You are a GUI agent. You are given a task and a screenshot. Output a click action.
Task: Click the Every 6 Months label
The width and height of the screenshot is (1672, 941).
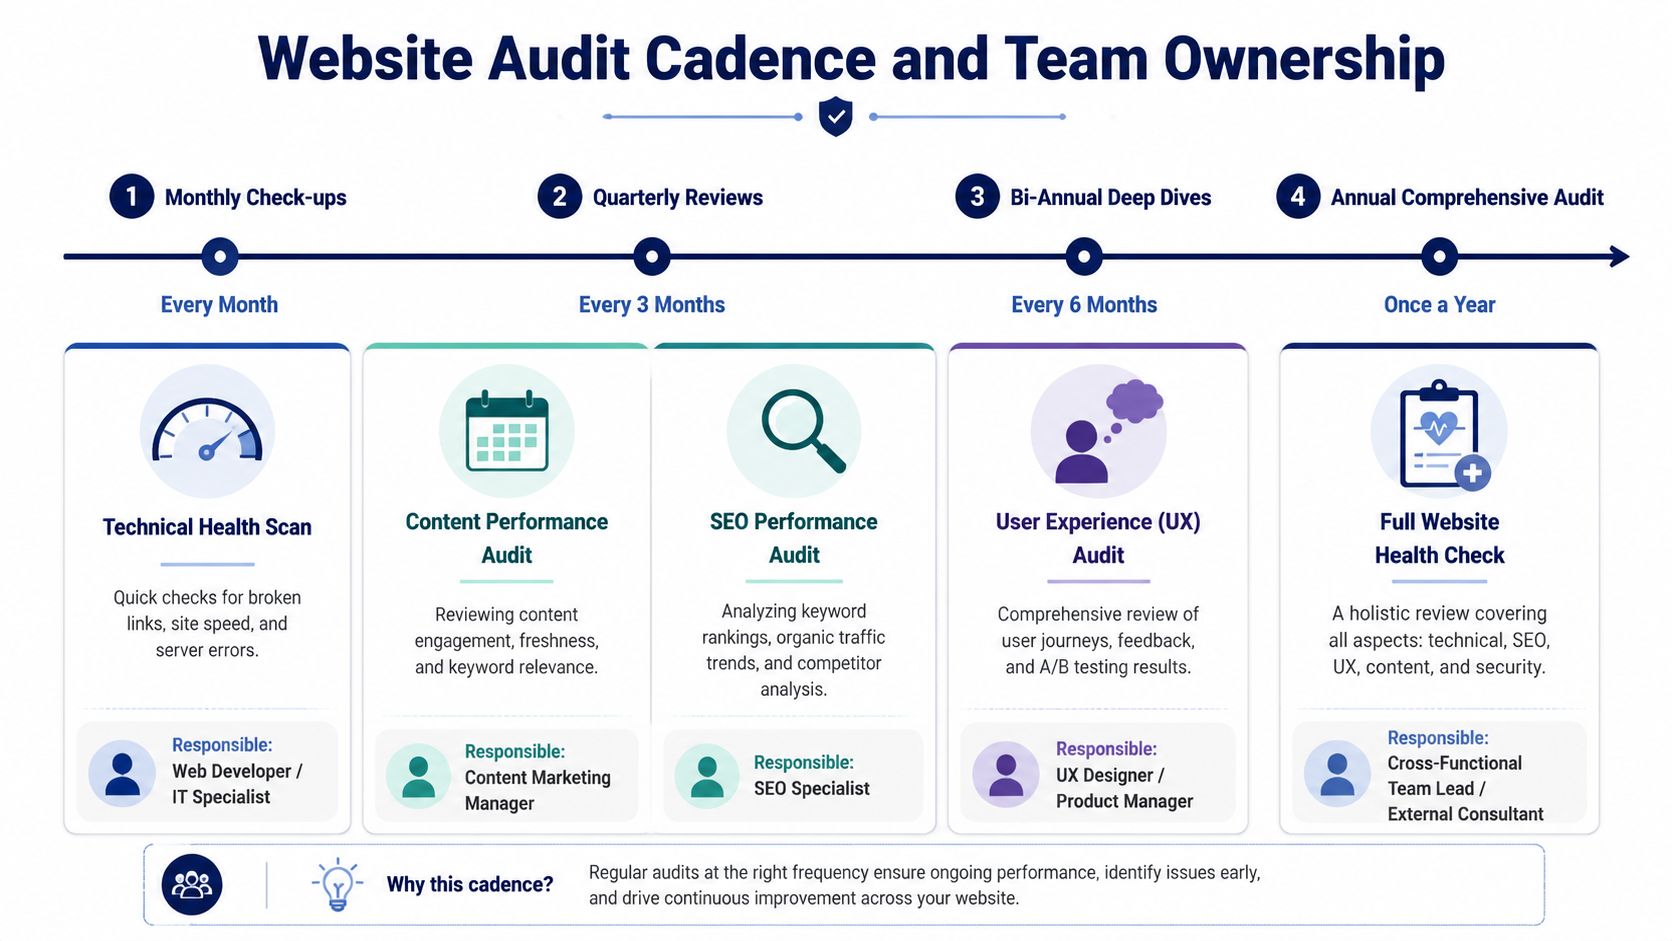[1084, 304]
